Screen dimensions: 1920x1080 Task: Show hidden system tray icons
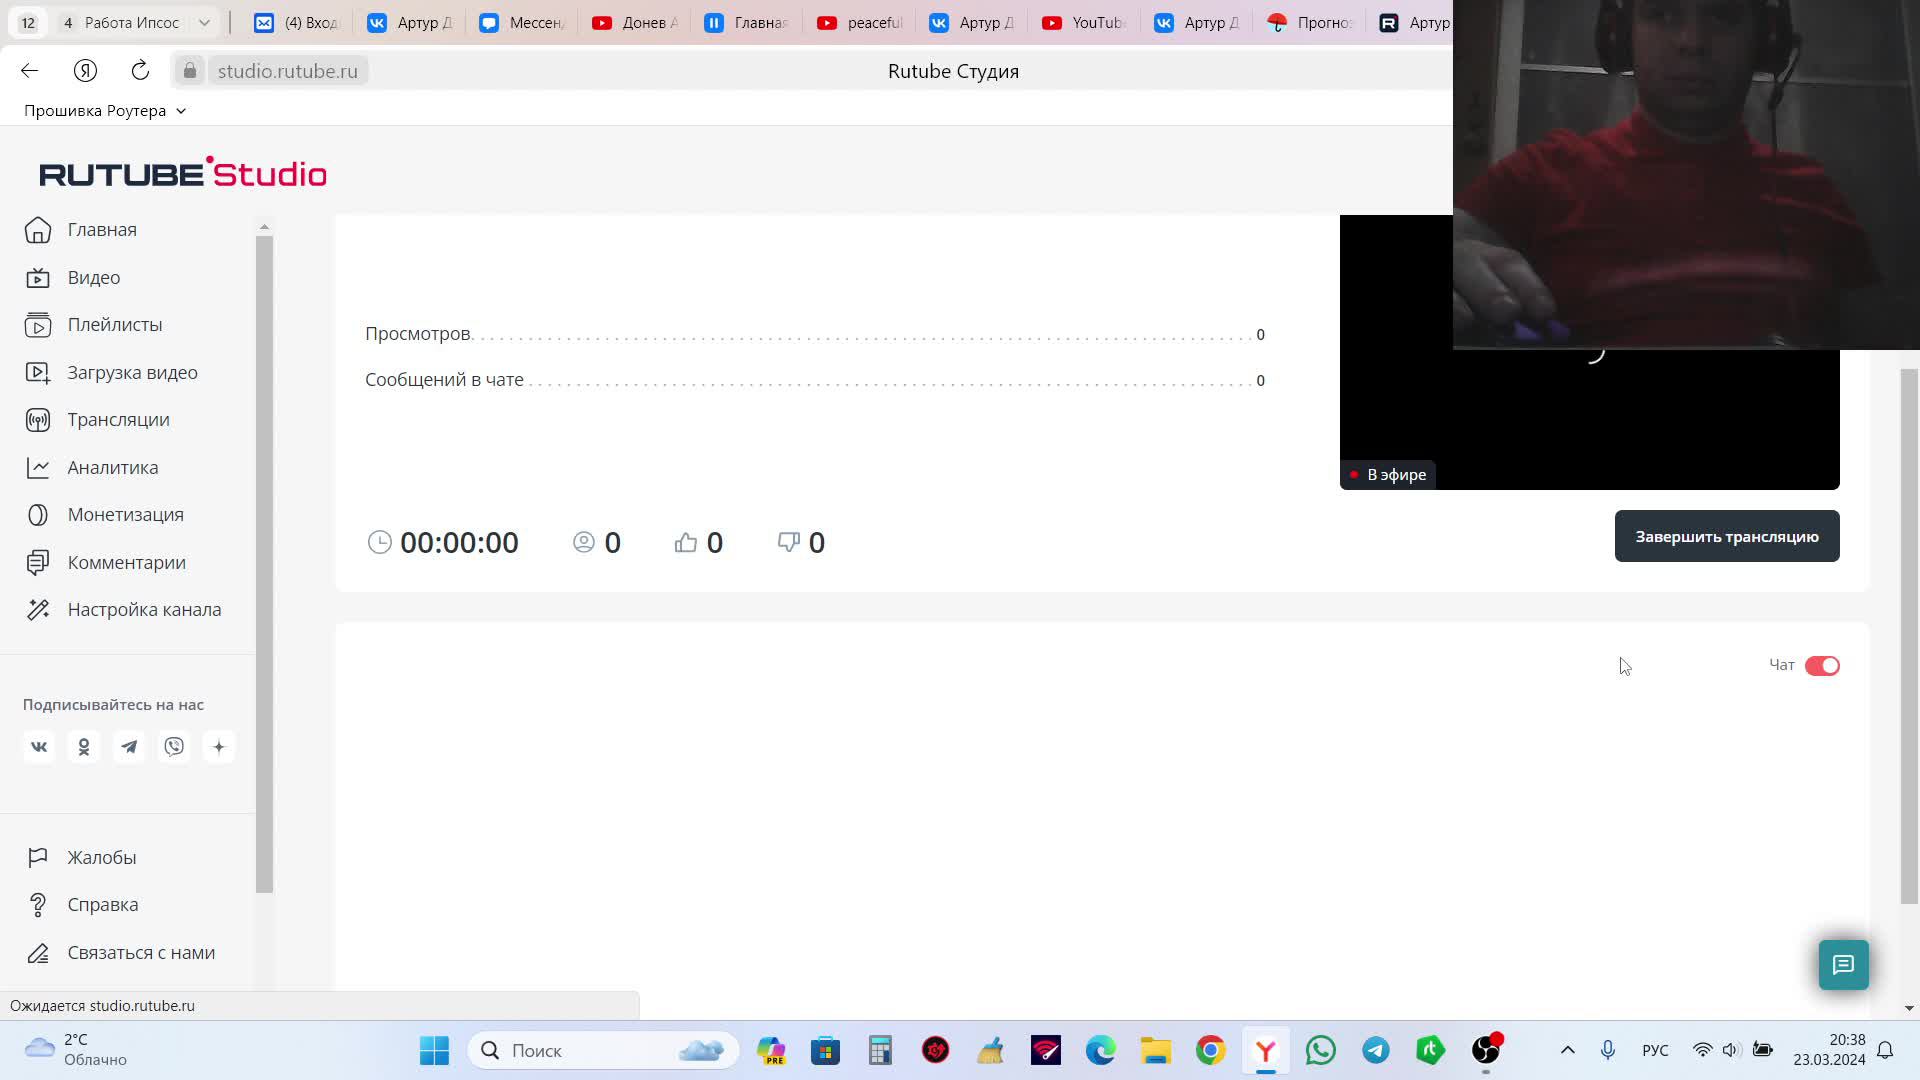(1567, 1050)
